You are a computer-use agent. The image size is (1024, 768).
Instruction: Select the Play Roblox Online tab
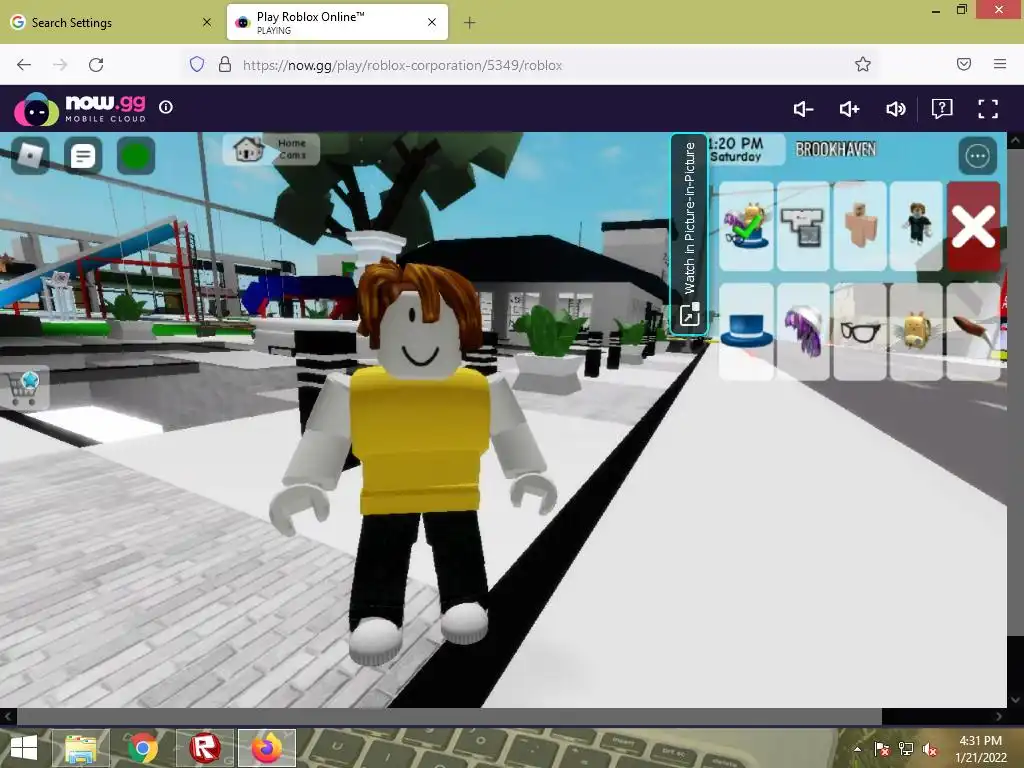click(x=337, y=22)
